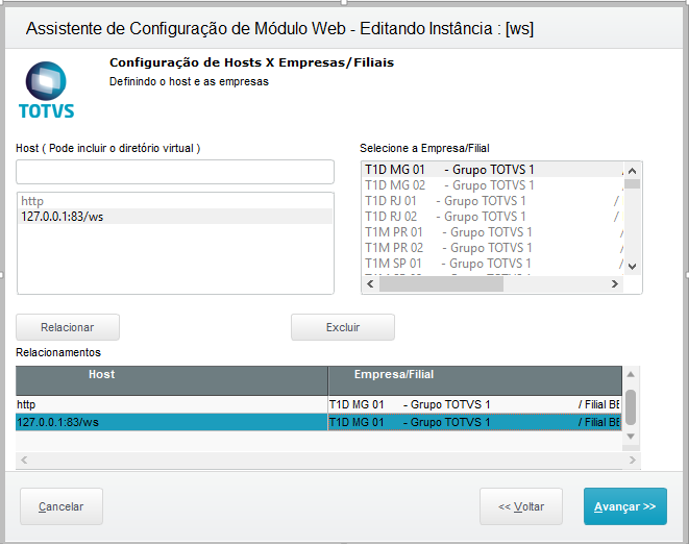This screenshot has height=544, width=689.
Task: Click Empresa/Filial cell of http row
Action: click(x=475, y=404)
